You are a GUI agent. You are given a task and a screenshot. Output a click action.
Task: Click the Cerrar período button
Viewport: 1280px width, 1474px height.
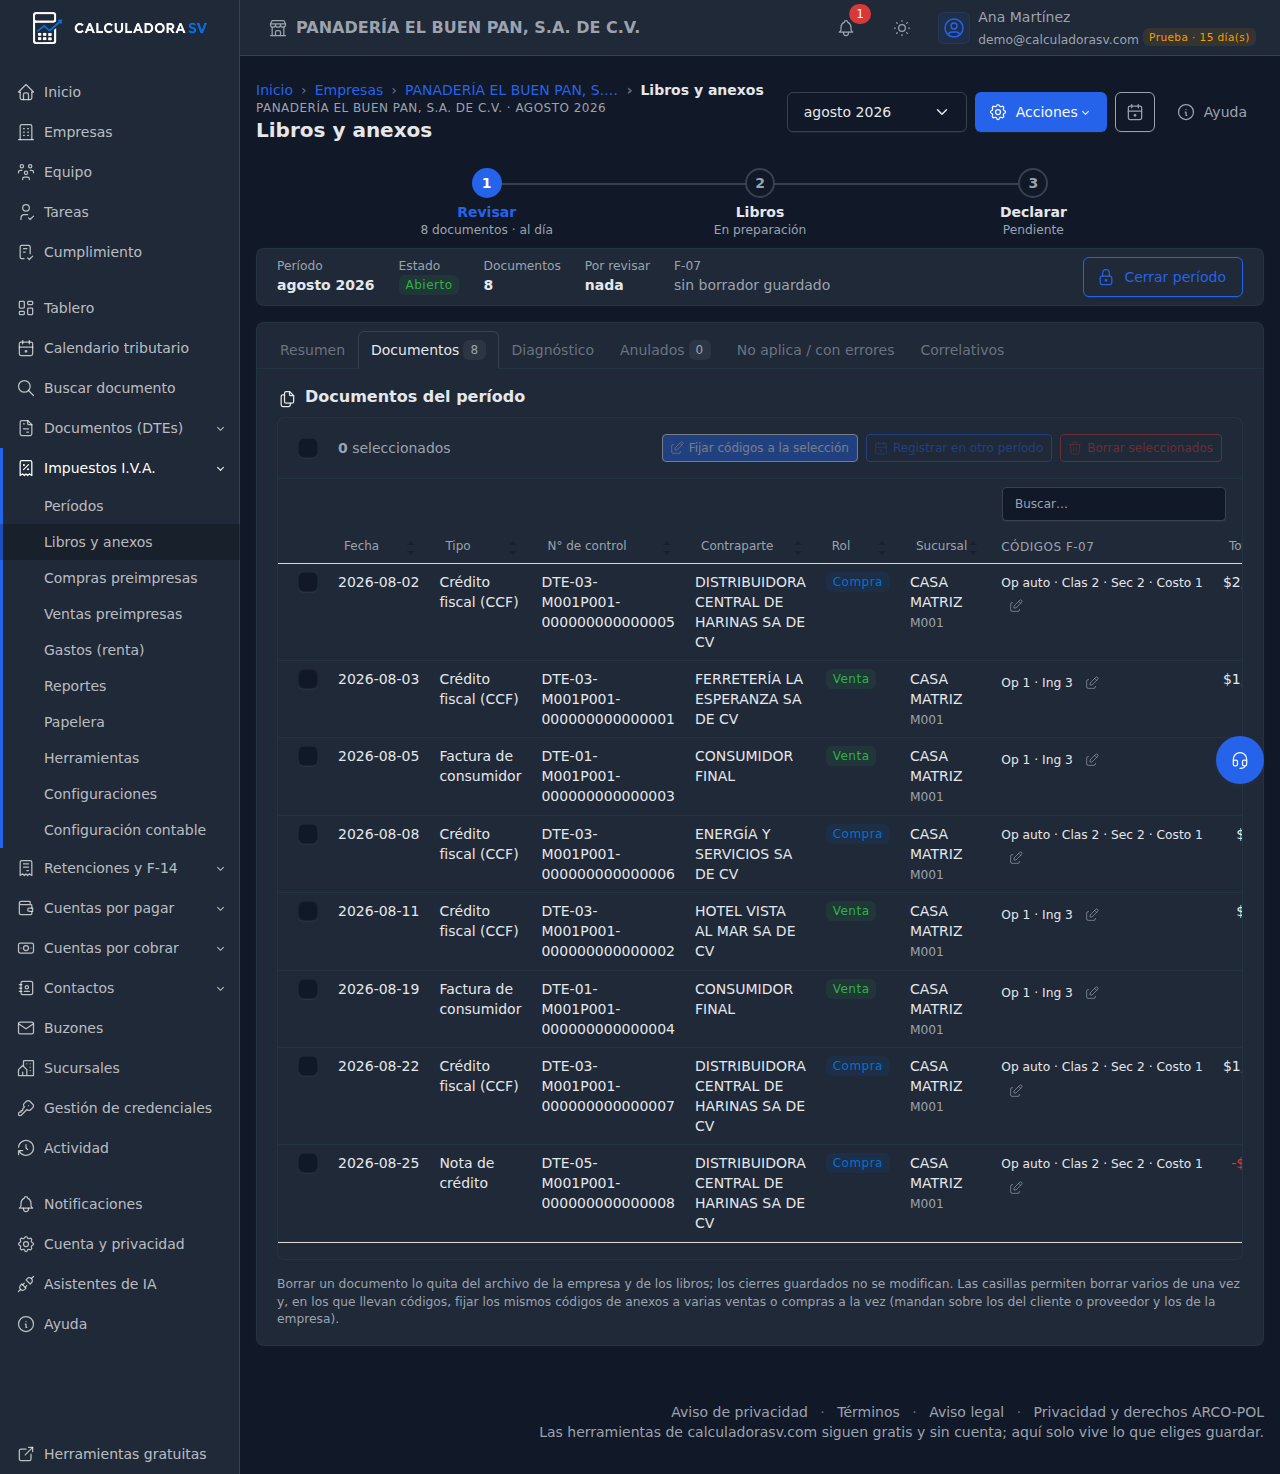tap(1163, 277)
